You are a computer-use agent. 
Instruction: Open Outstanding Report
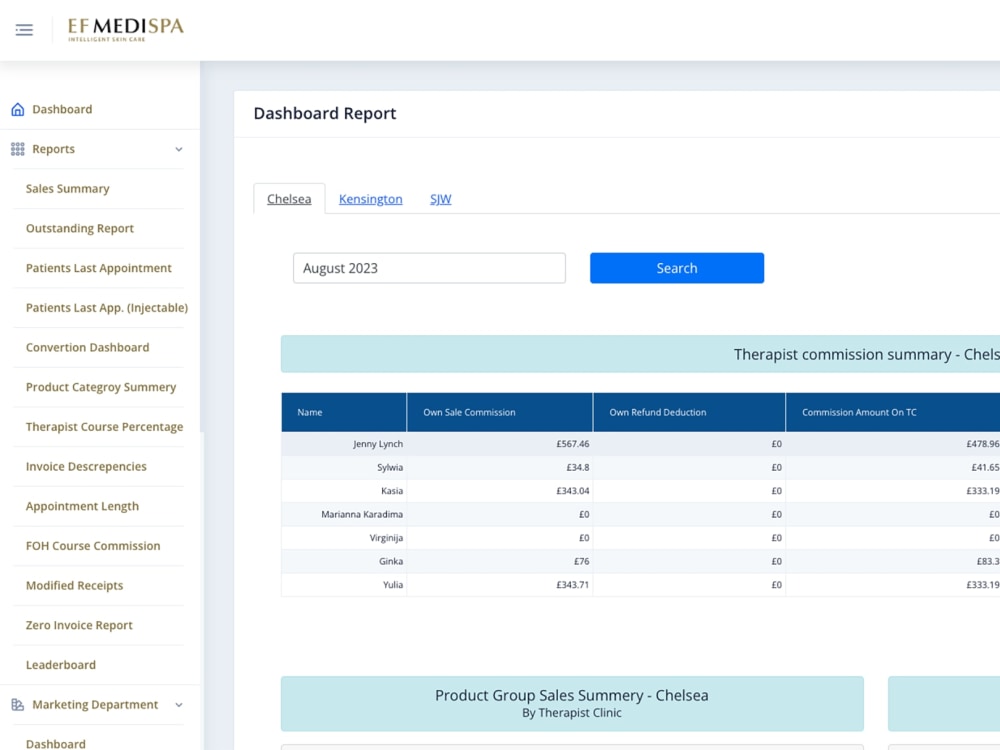[80, 228]
